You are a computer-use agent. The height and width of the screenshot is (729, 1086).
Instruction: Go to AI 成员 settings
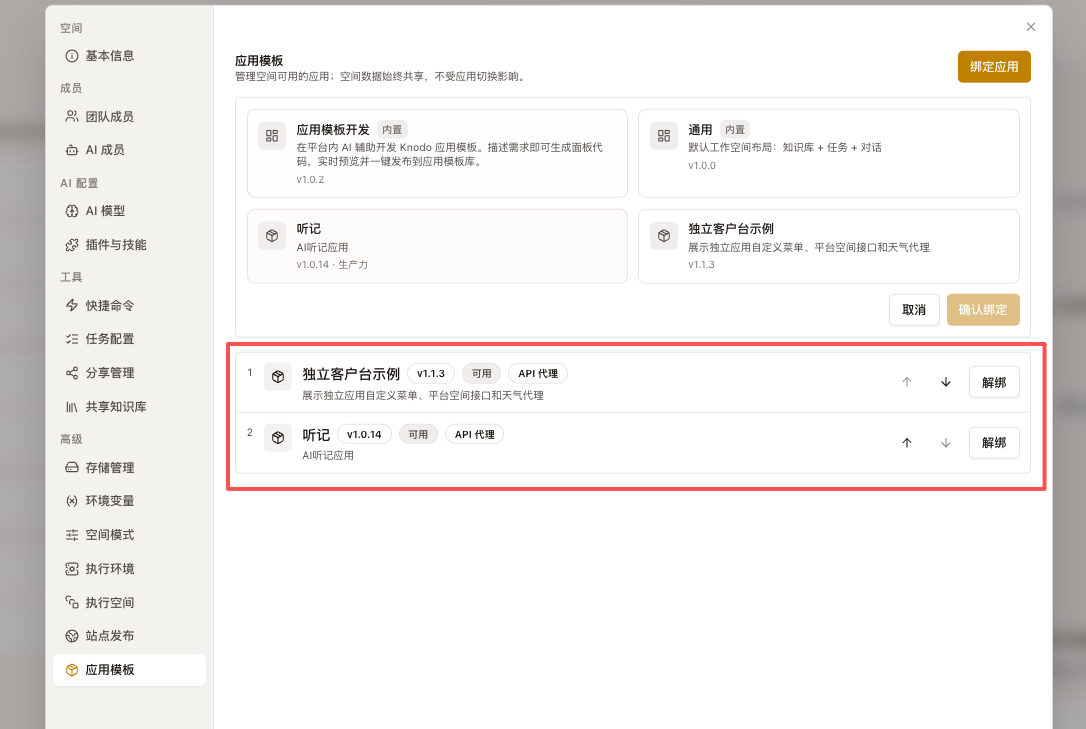129,150
